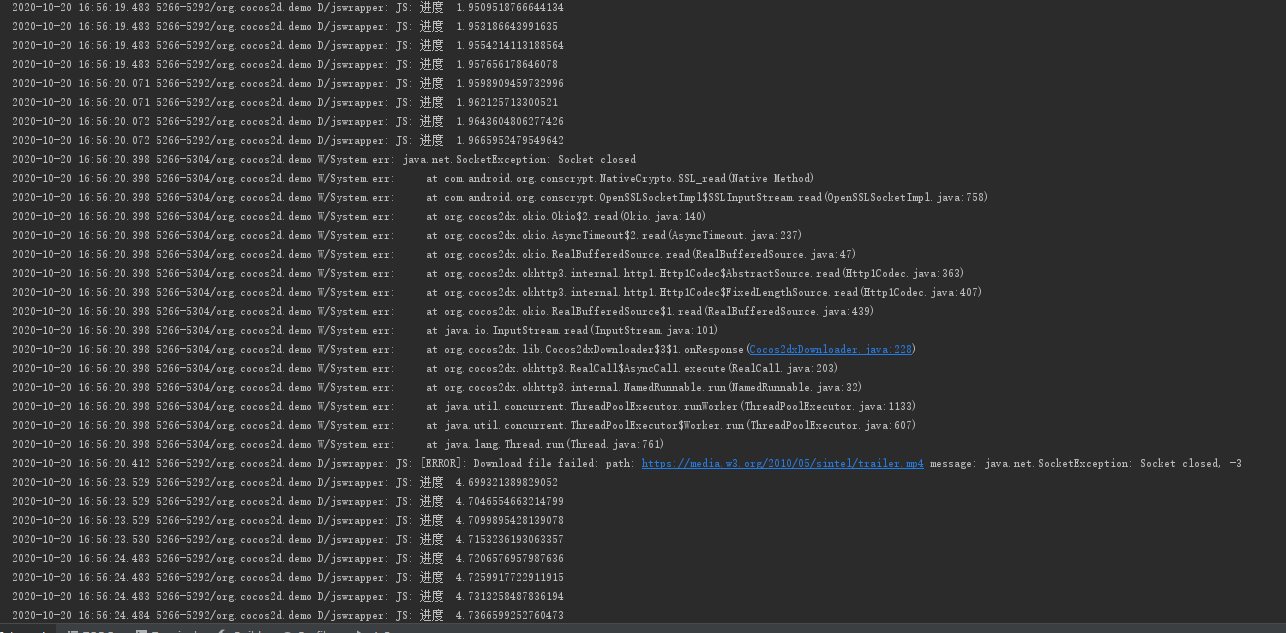The height and width of the screenshot is (633, 1286).
Task: Select the java.lang.Thread.run stack frame
Action: [x=554, y=445]
